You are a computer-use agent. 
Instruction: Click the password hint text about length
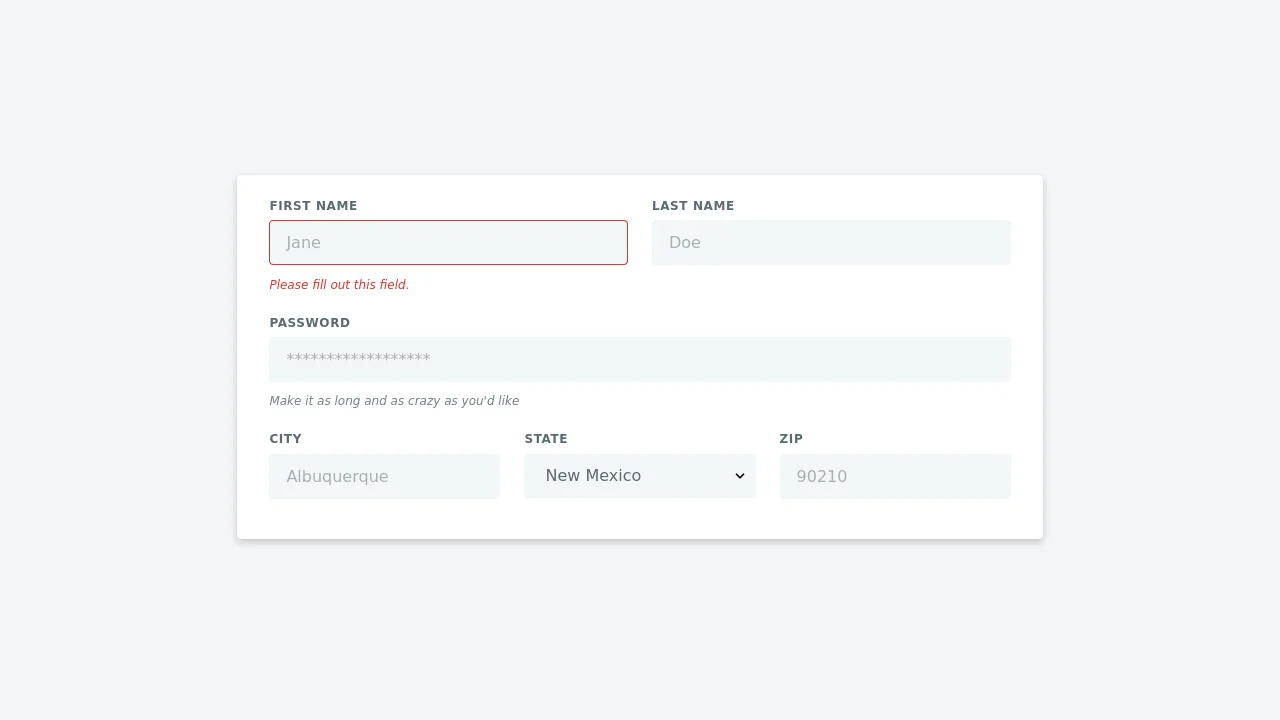[x=394, y=401]
